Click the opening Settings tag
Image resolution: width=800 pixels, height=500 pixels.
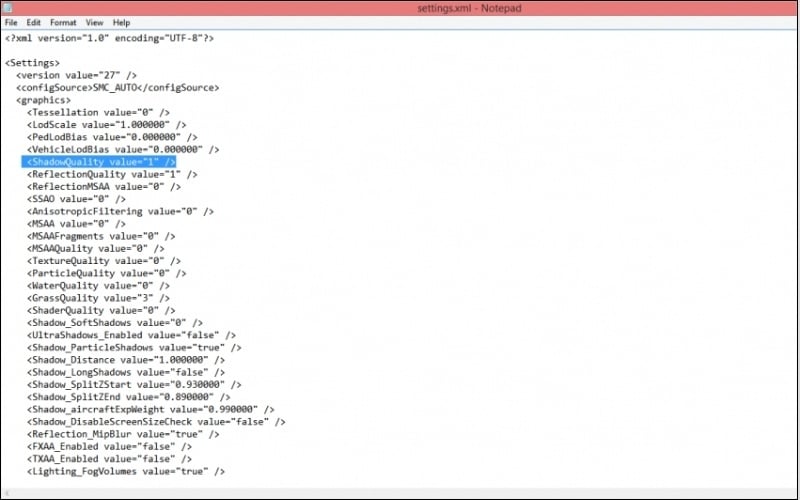32,63
